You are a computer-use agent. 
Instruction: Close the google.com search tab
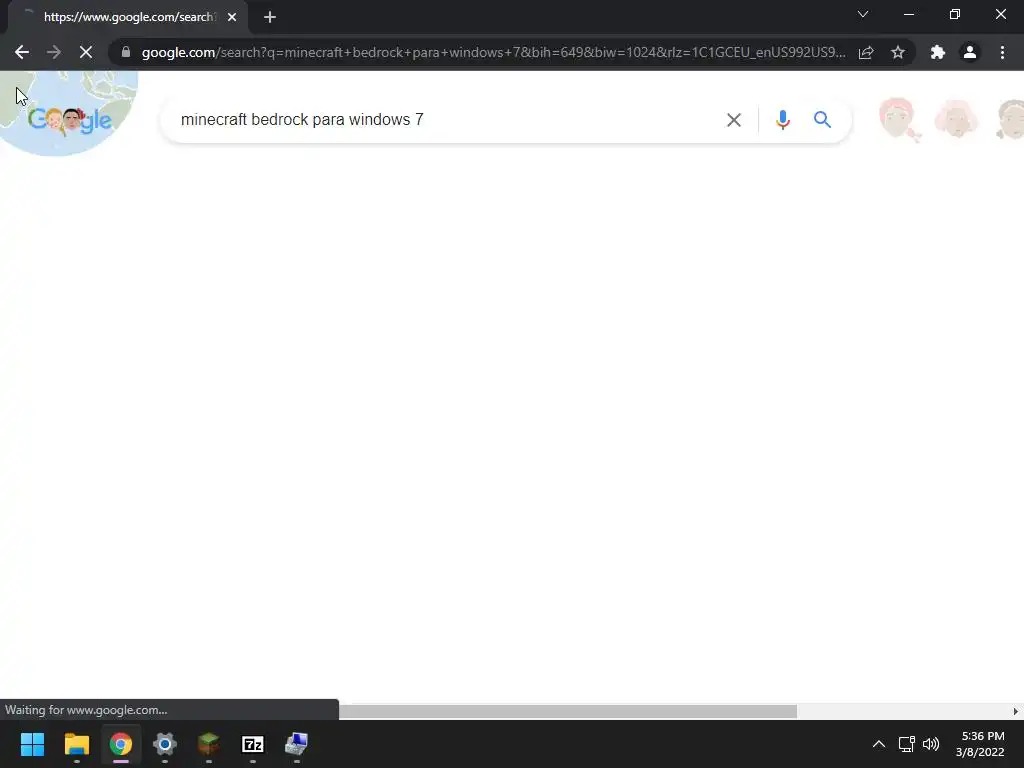point(232,17)
